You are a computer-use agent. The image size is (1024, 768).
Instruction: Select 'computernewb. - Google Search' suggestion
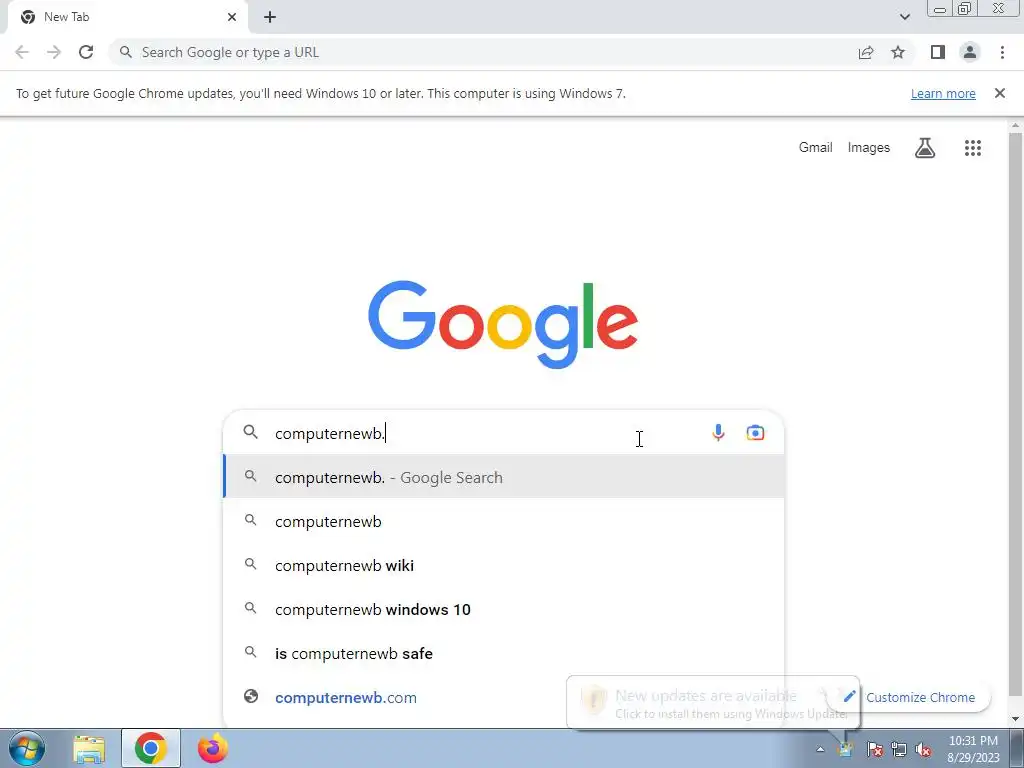tap(504, 477)
